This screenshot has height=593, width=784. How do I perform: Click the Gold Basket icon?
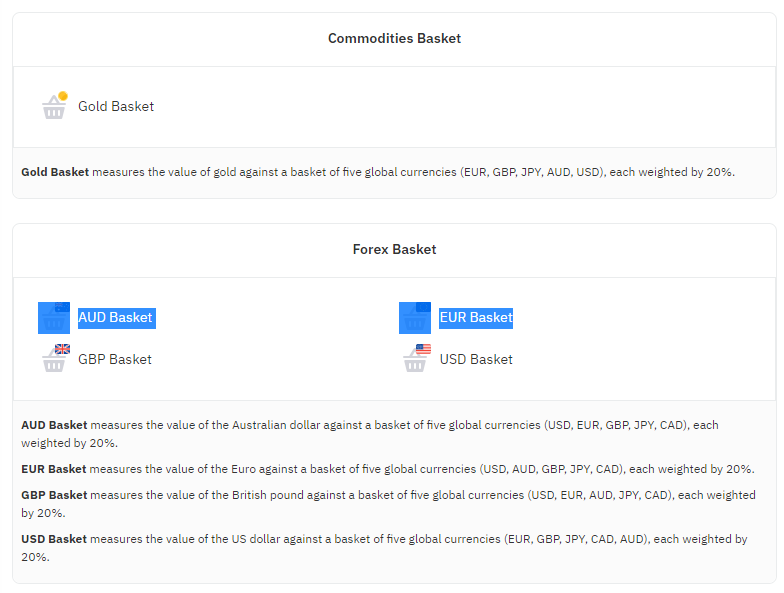point(54,106)
